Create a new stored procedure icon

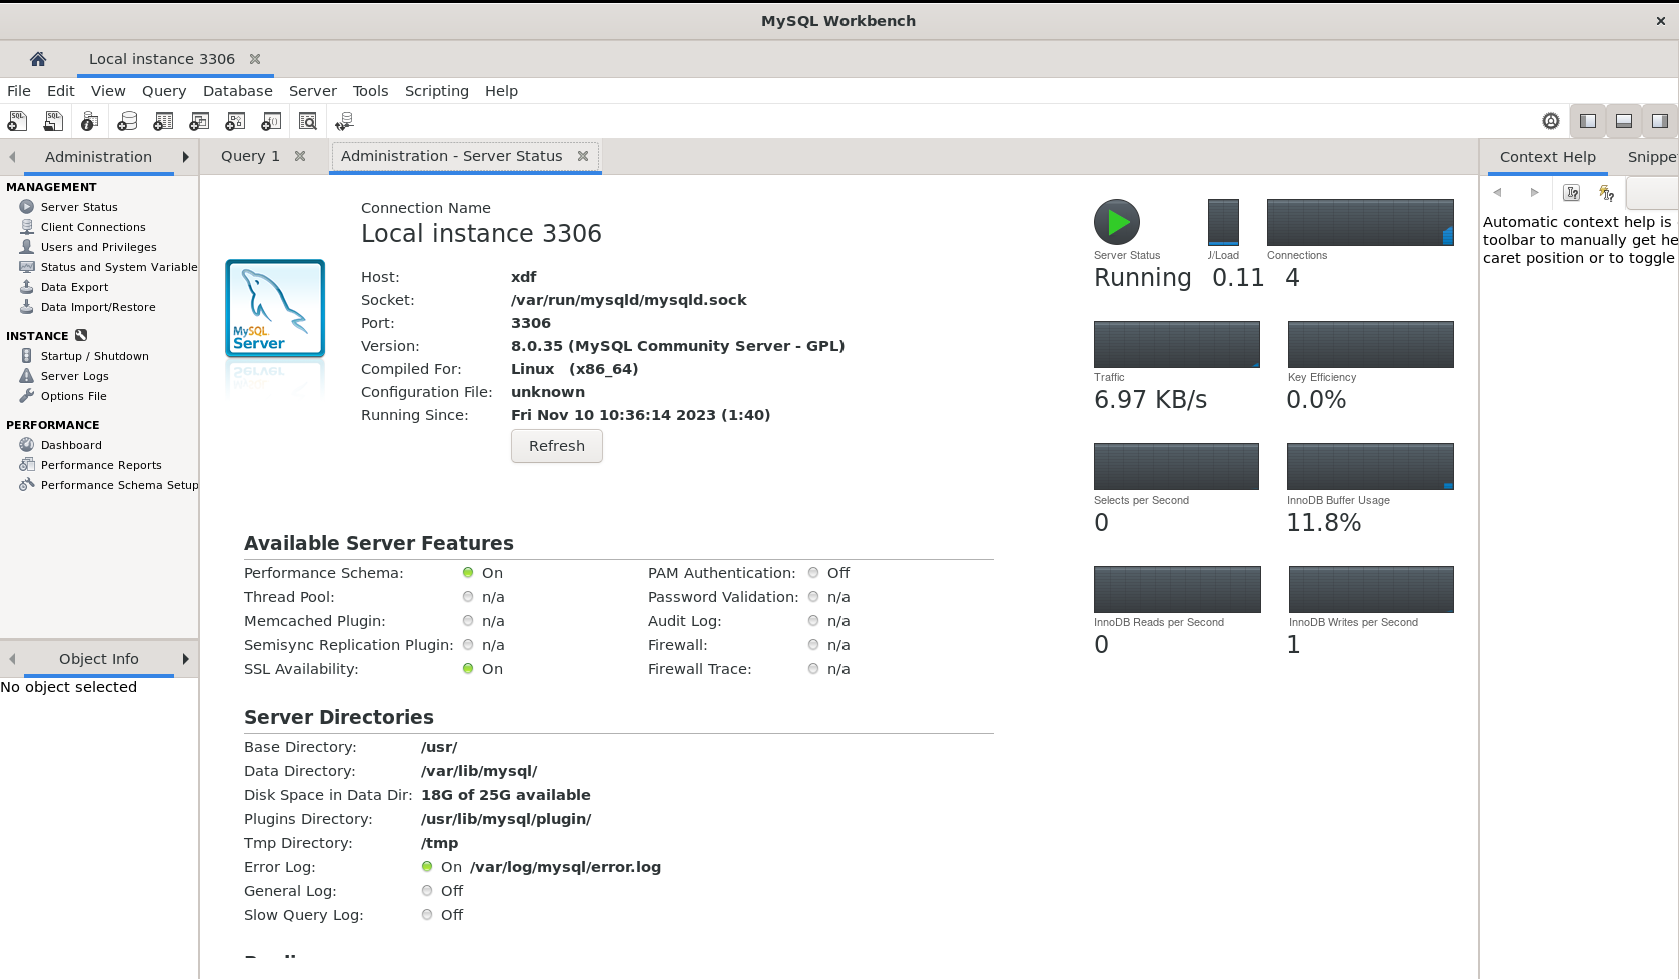[235, 121]
